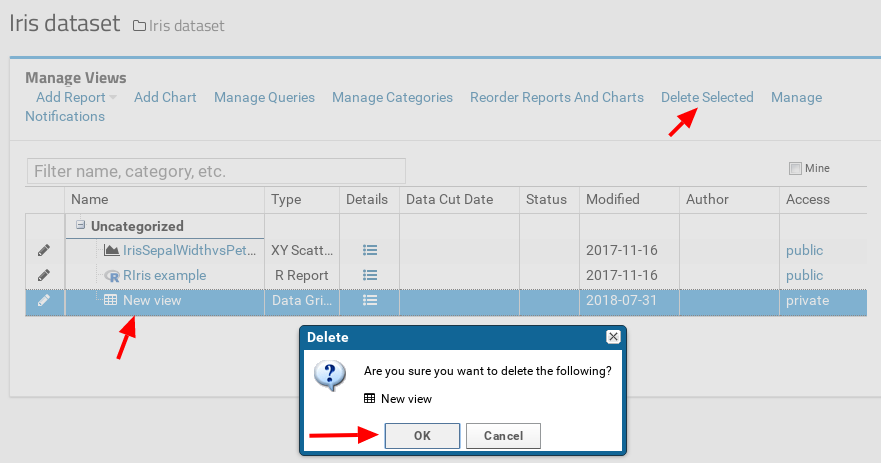Open the Add Report dropdown
881x463 pixels.
point(76,97)
